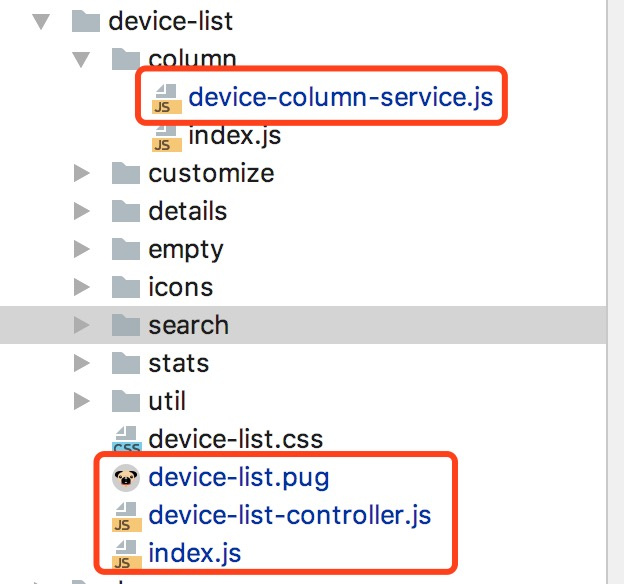The image size is (624, 584).
Task: Collapse the device-list folder arrow
Action: (x=41, y=21)
